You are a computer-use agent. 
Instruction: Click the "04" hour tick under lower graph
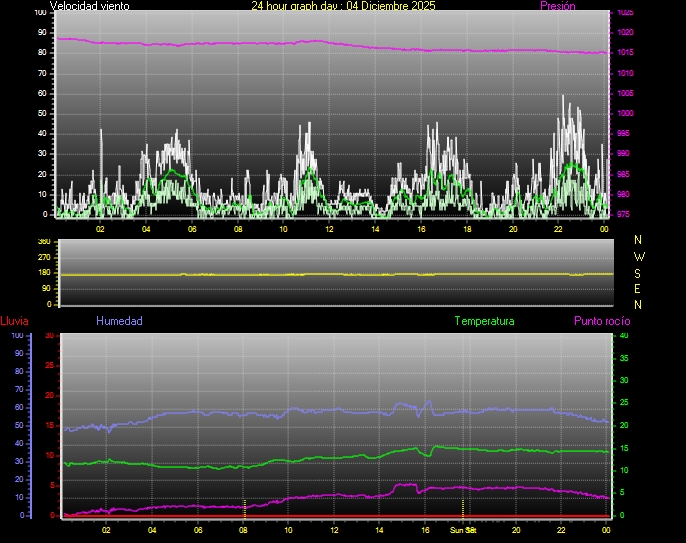point(152,530)
